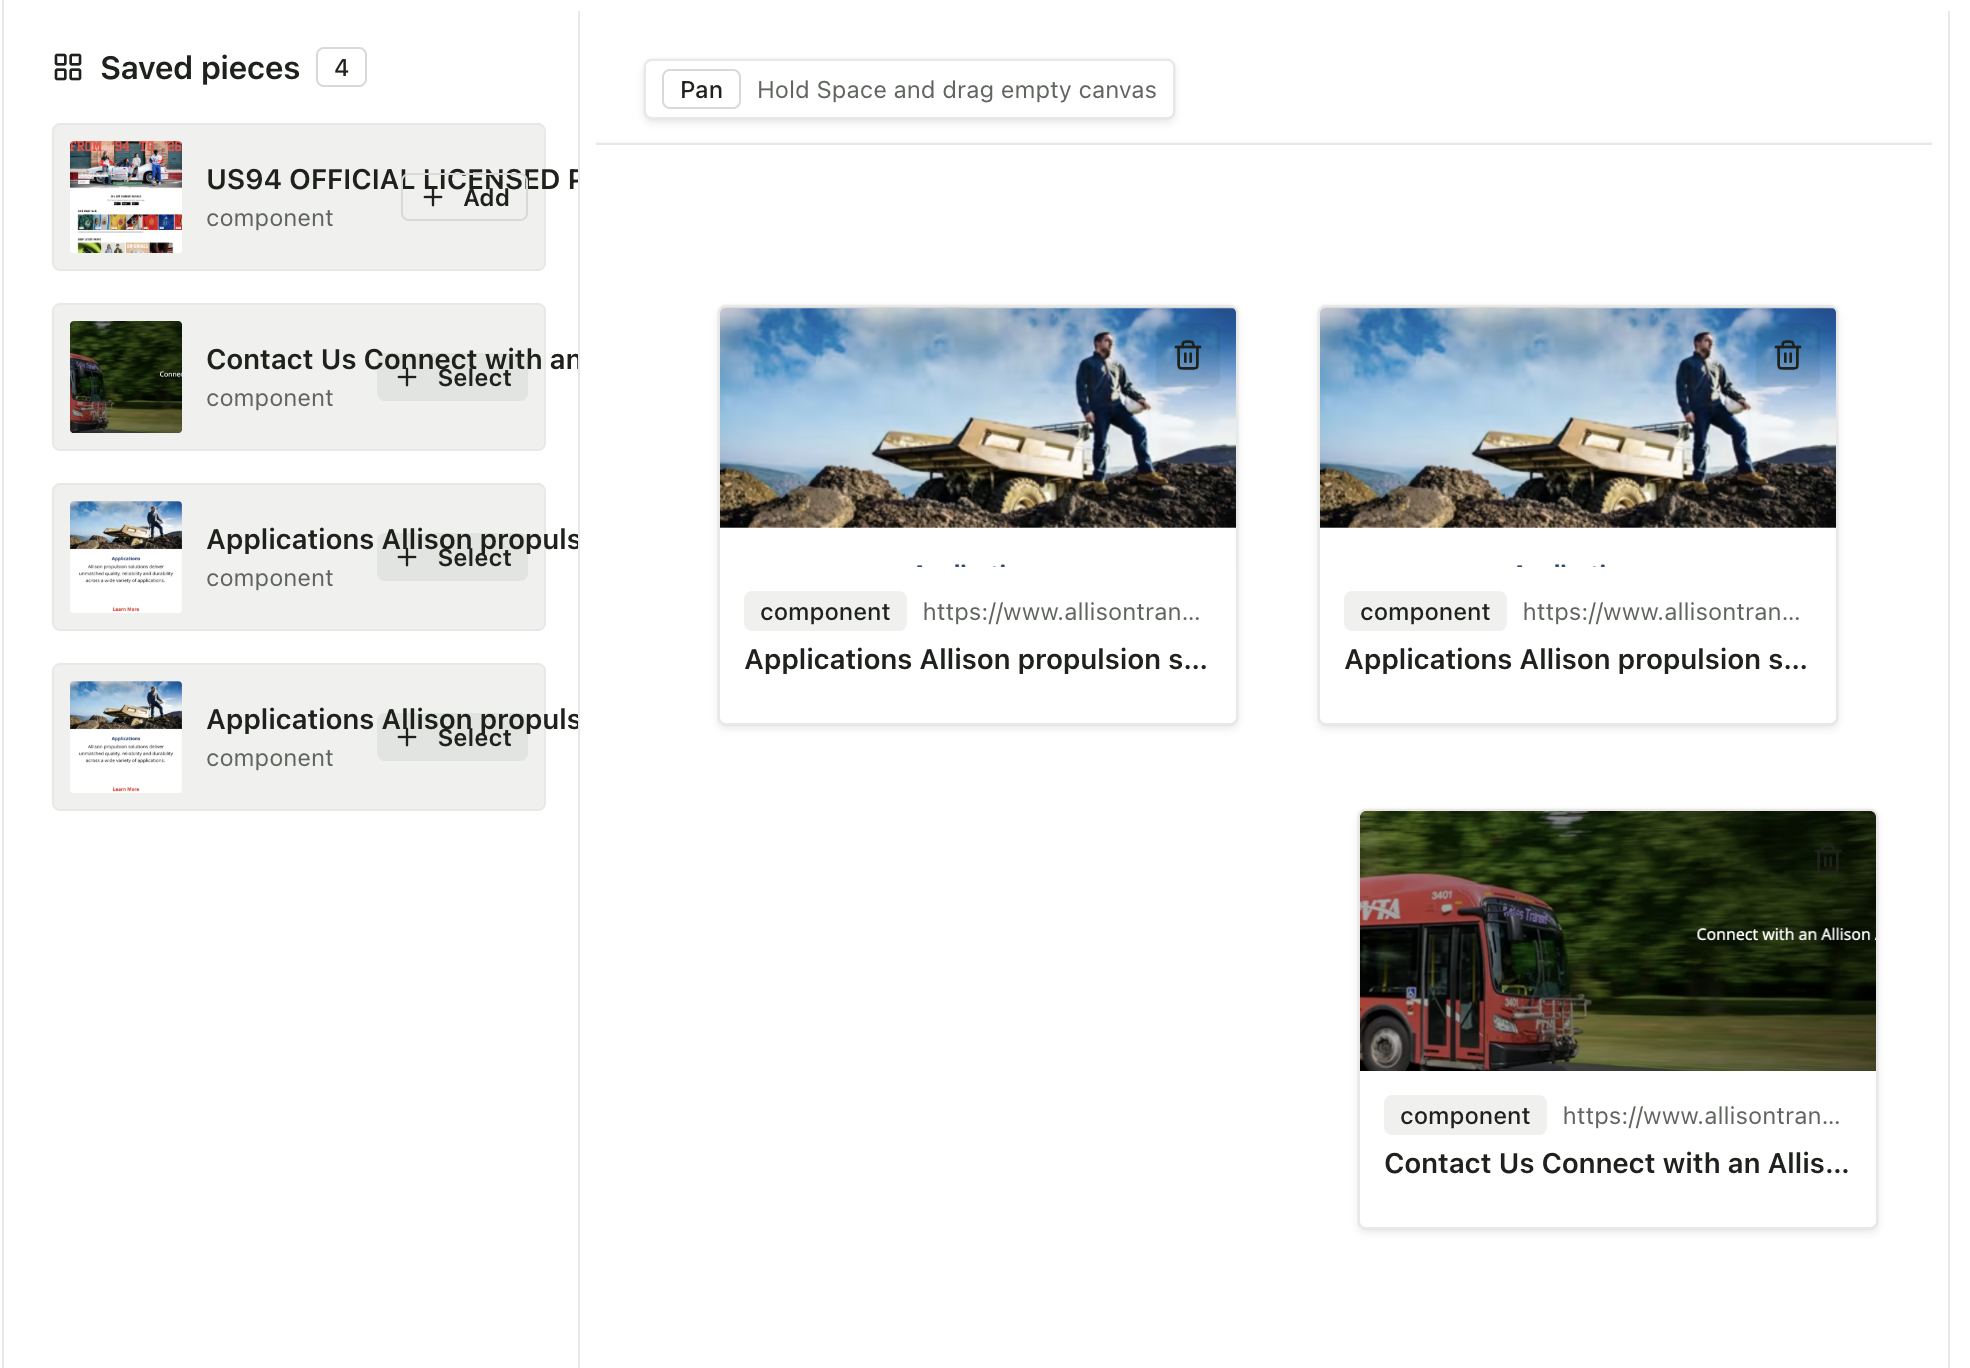The width and height of the screenshot is (1970, 1368).
Task: Click thumbnail of fourth saved piece
Action: click(x=126, y=737)
